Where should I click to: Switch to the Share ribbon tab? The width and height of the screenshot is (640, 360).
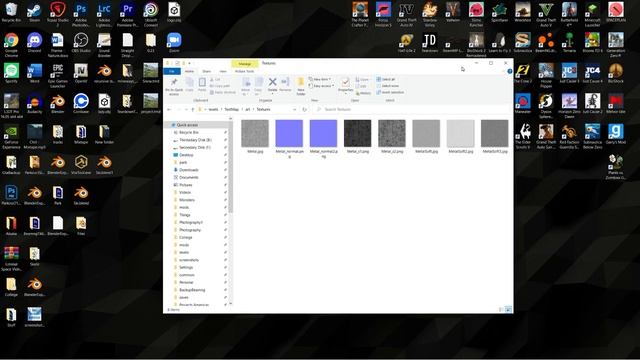pos(207,71)
